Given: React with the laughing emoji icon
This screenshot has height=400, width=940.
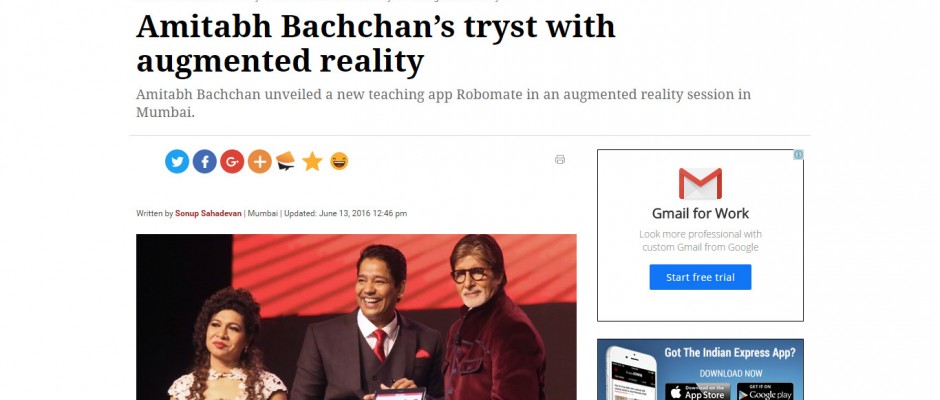Looking at the screenshot, I should [x=339, y=161].
